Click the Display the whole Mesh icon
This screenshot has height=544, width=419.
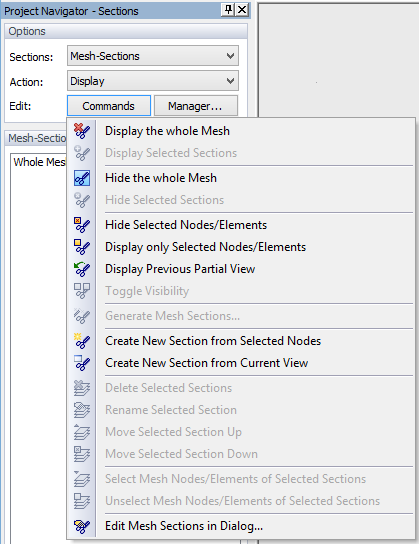pos(82,131)
